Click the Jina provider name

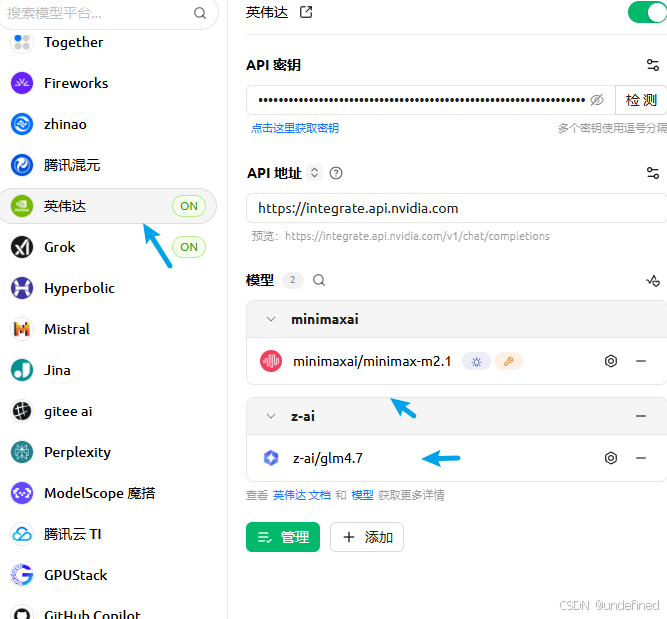pyautogui.click(x=57, y=370)
